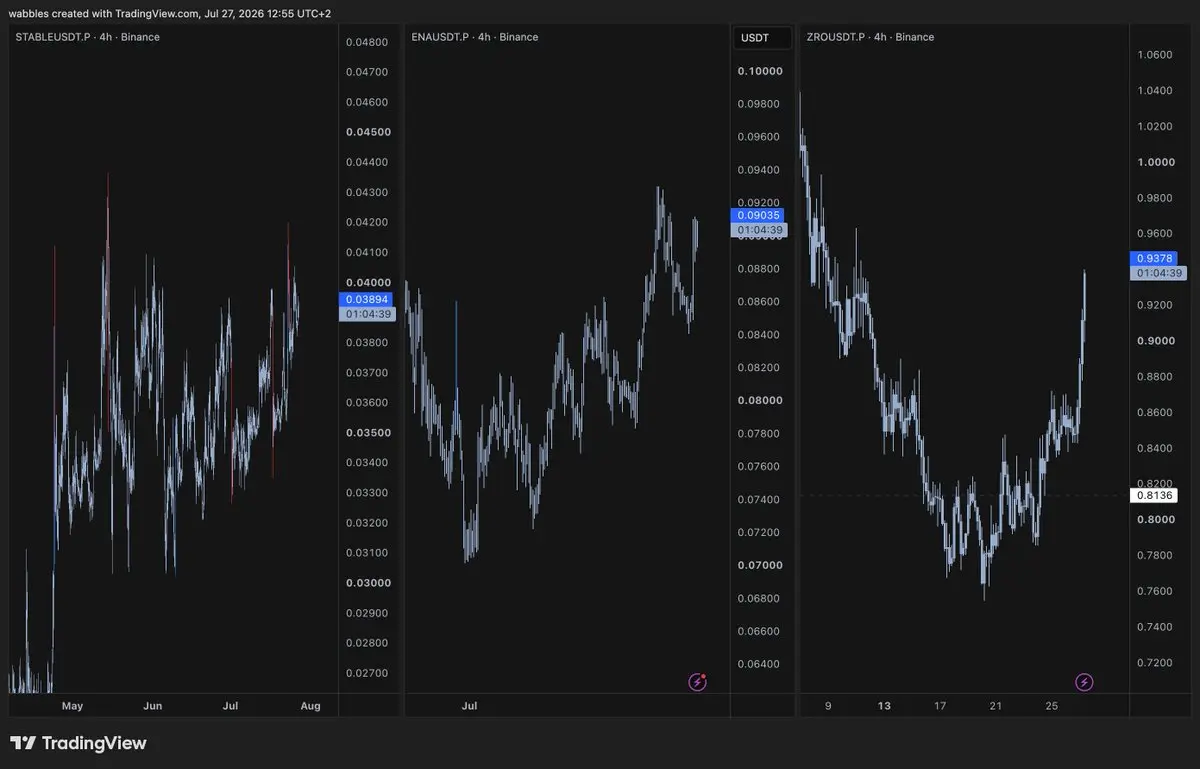Open the USDT currency selector
The image size is (1200, 769).
point(762,38)
